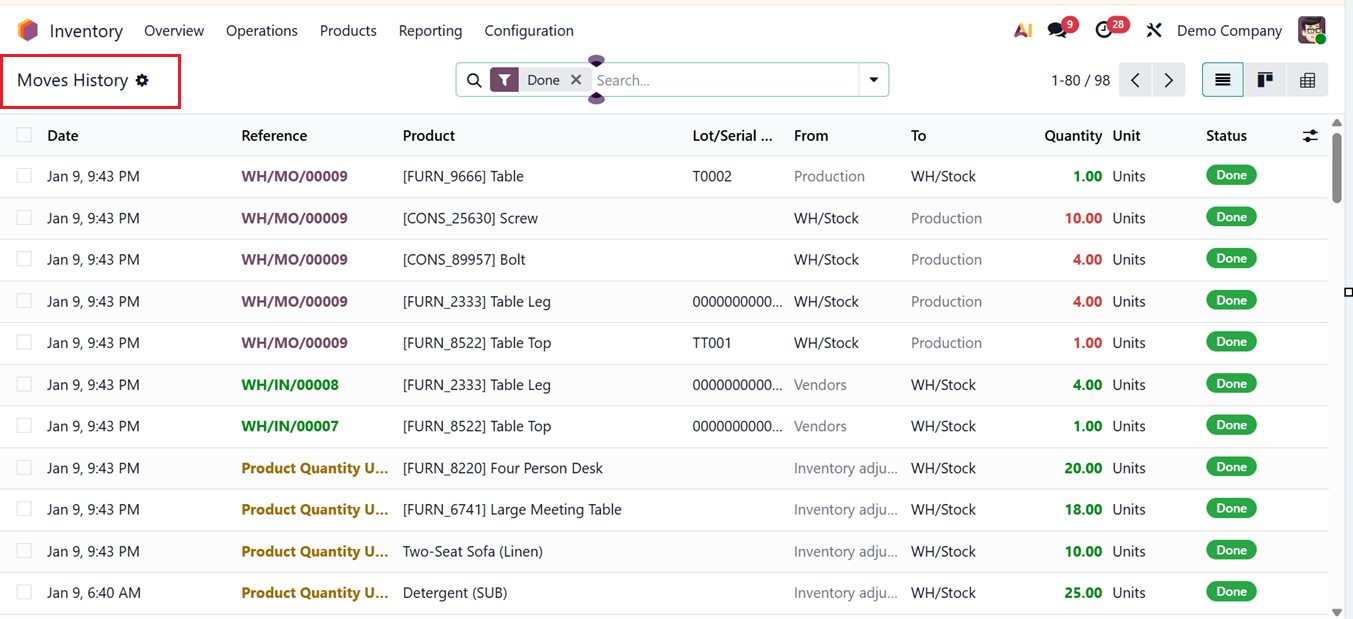
Task: Click the search magnifier icon
Action: 473,79
